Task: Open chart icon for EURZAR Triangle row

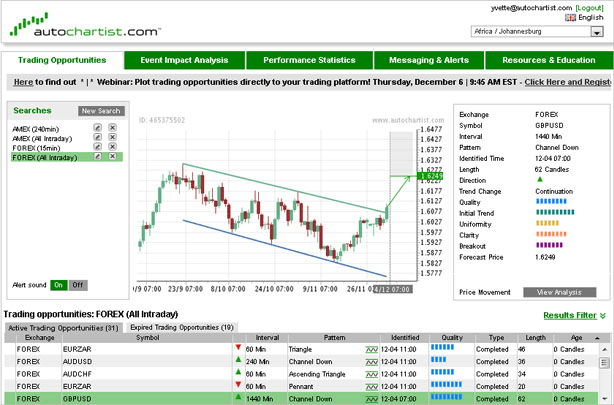Action: point(371,349)
